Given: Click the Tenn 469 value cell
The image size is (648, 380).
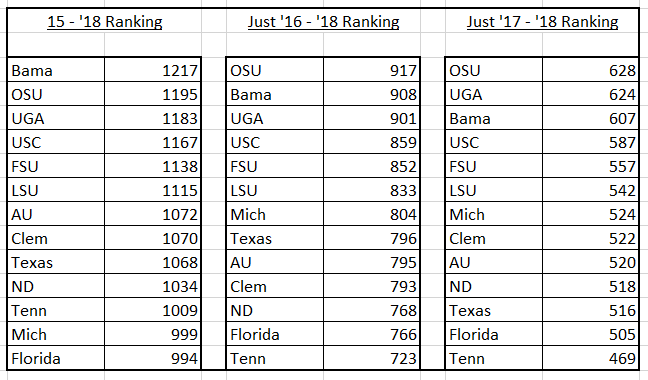Looking at the screenshot, I should click(x=591, y=358).
